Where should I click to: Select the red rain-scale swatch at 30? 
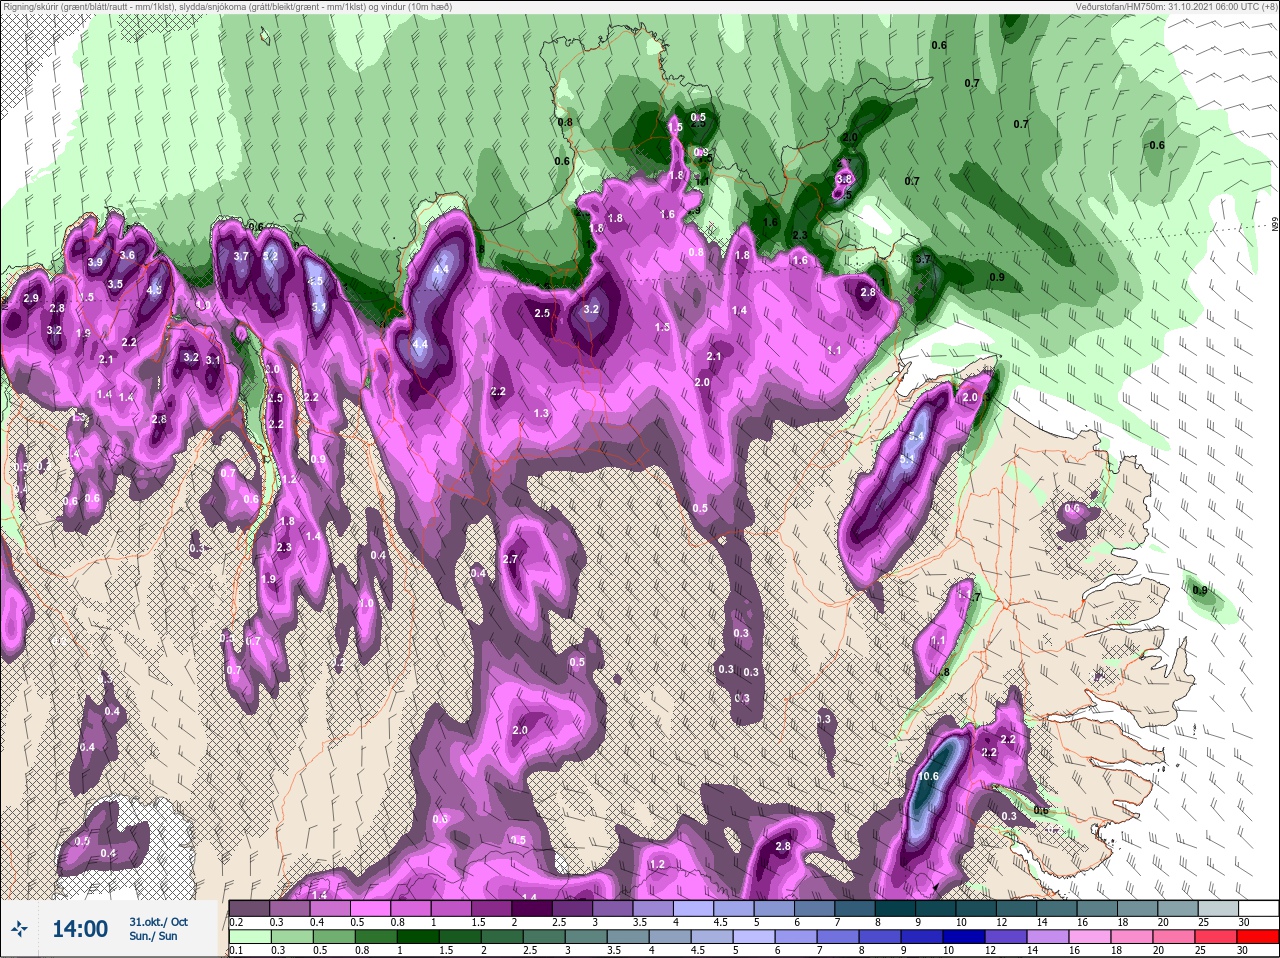click(x=1258, y=936)
